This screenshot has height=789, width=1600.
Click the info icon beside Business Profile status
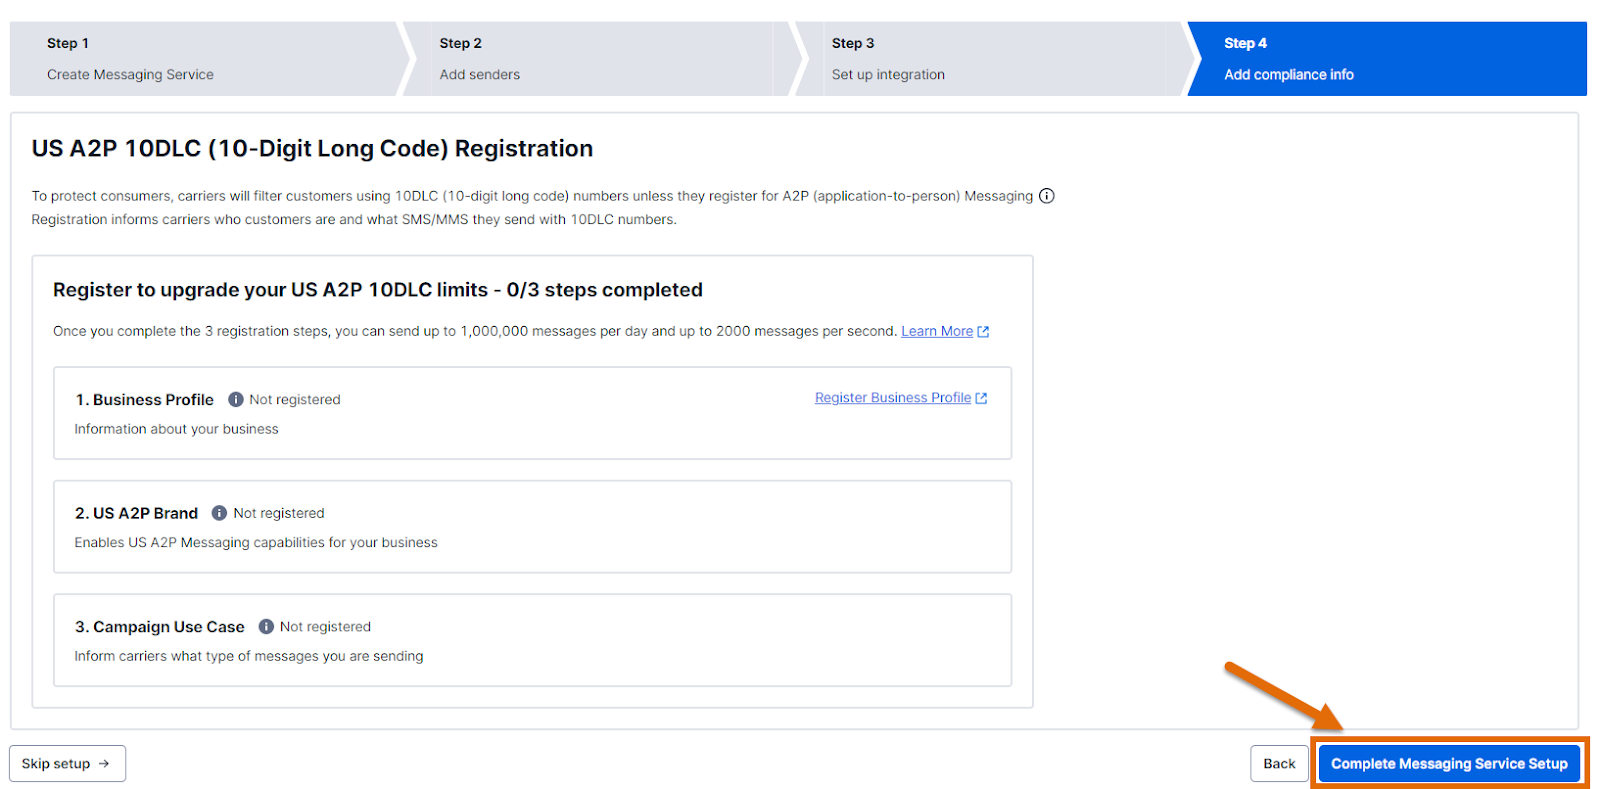click(236, 399)
